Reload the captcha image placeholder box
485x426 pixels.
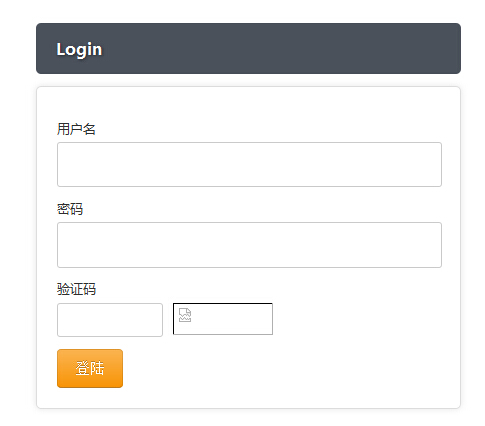(223, 319)
